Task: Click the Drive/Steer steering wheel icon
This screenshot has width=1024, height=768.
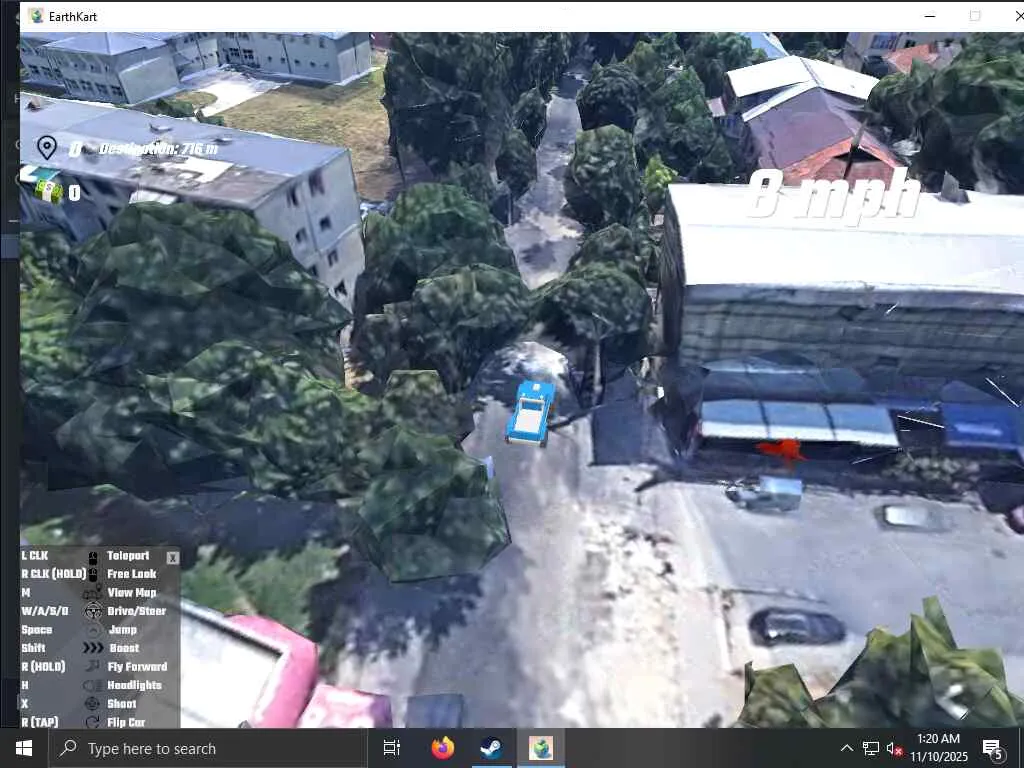Action: pos(93,611)
